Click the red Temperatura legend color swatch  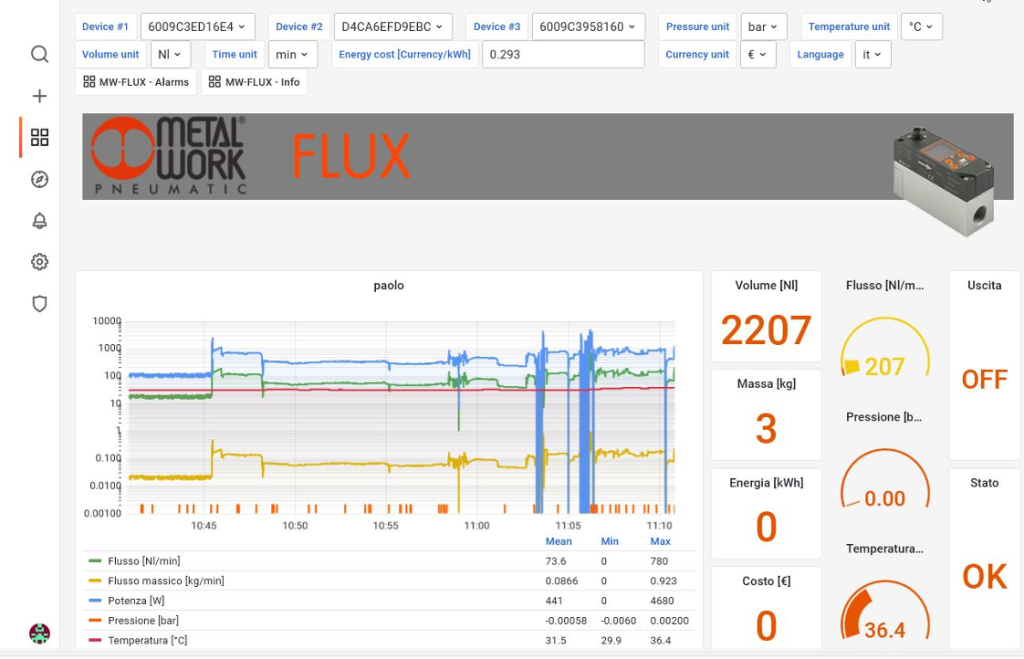pos(95,640)
